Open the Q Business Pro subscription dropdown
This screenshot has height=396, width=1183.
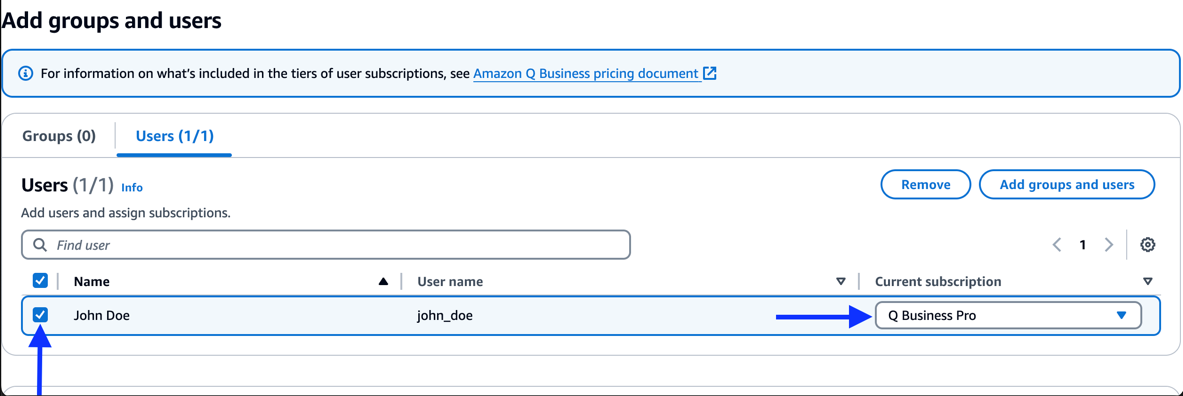click(x=1008, y=316)
